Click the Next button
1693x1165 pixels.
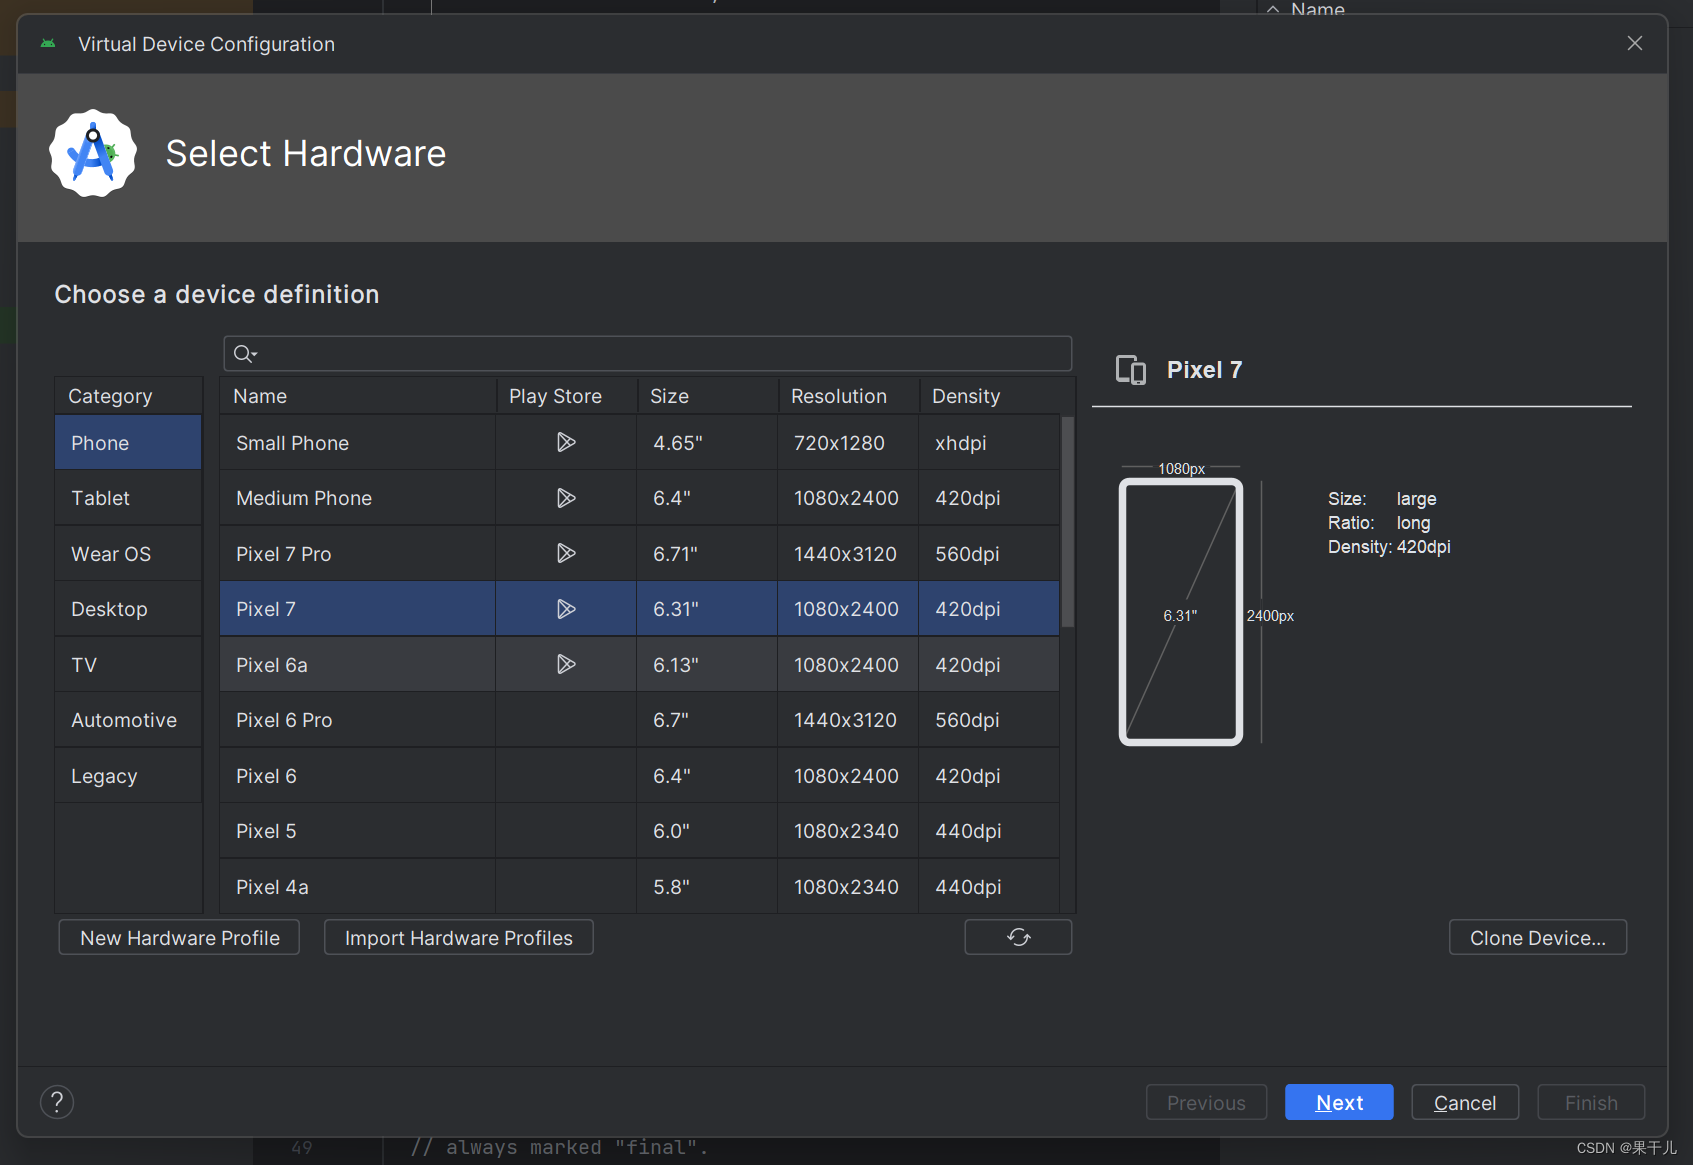pos(1339,1102)
